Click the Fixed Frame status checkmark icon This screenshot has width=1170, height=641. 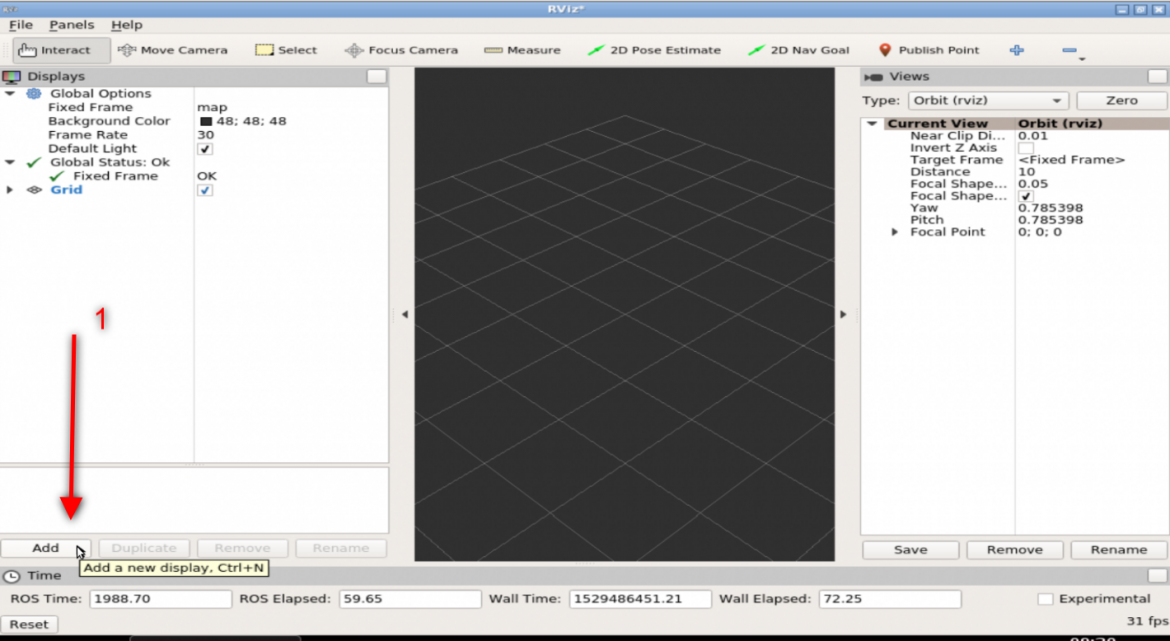click(57, 176)
